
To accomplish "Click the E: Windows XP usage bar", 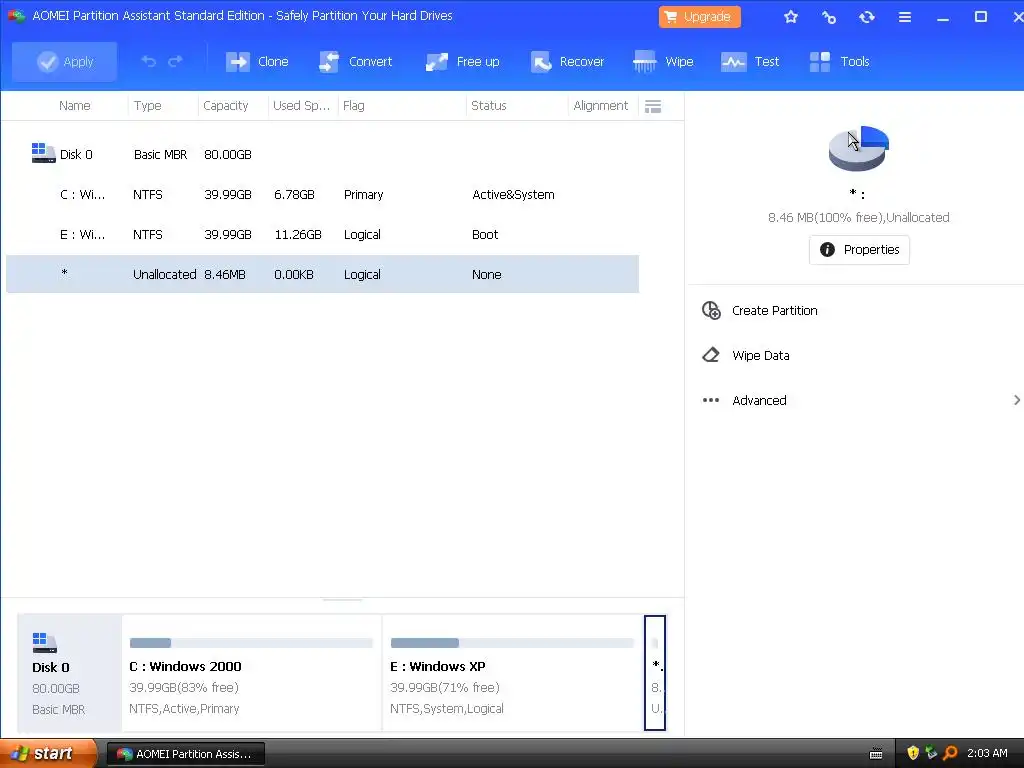I will (x=513, y=643).
